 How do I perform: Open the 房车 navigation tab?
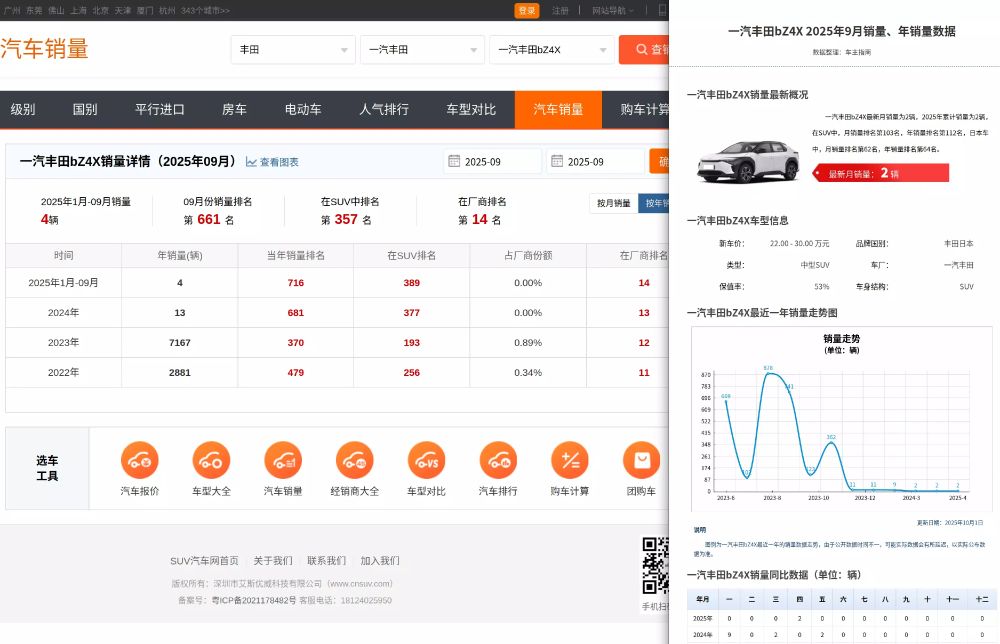tap(234, 110)
